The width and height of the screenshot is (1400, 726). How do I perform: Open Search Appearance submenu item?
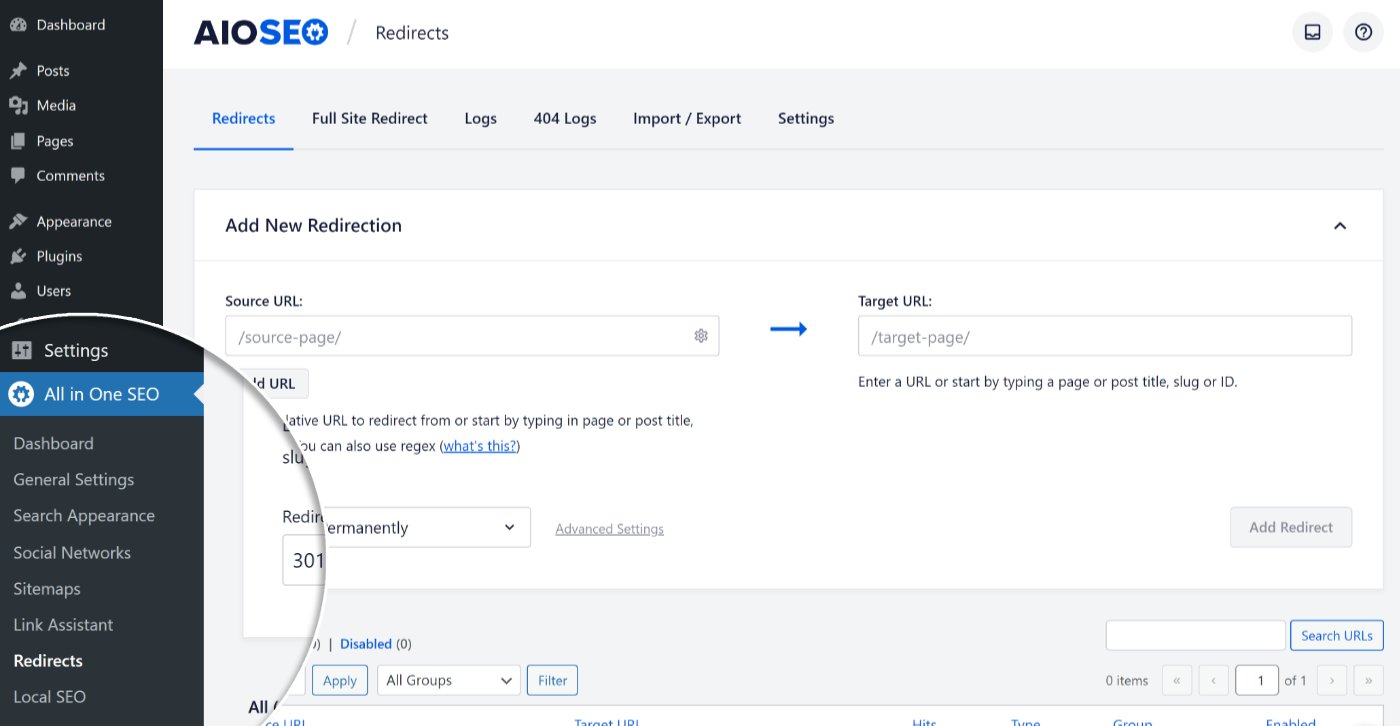click(x=84, y=516)
